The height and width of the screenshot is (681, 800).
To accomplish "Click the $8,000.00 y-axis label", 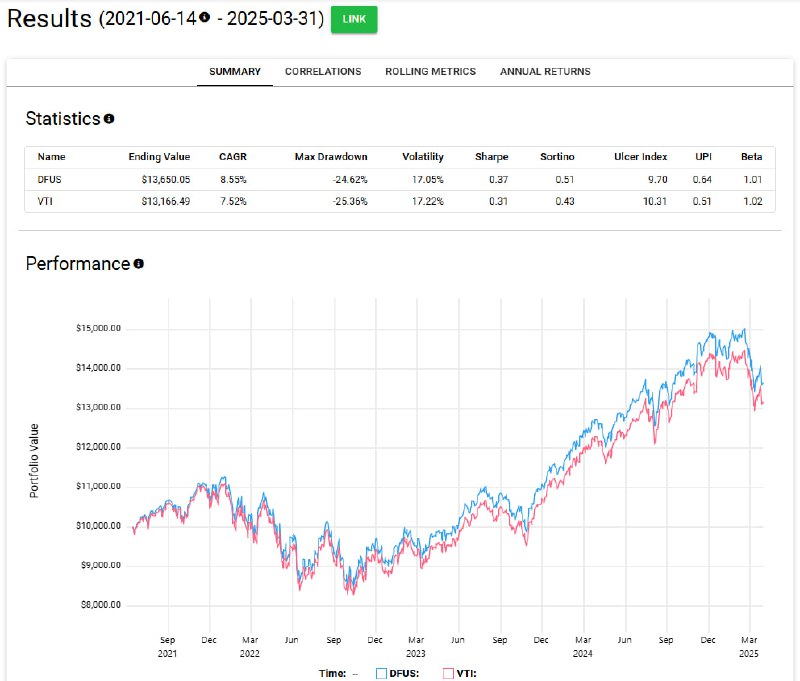I will [101, 605].
